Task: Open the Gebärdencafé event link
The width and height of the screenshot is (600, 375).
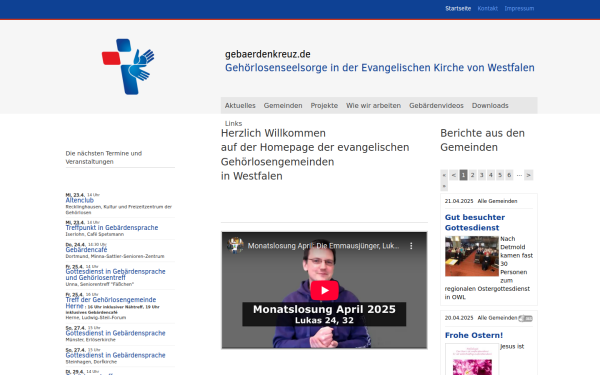Action: [x=86, y=250]
